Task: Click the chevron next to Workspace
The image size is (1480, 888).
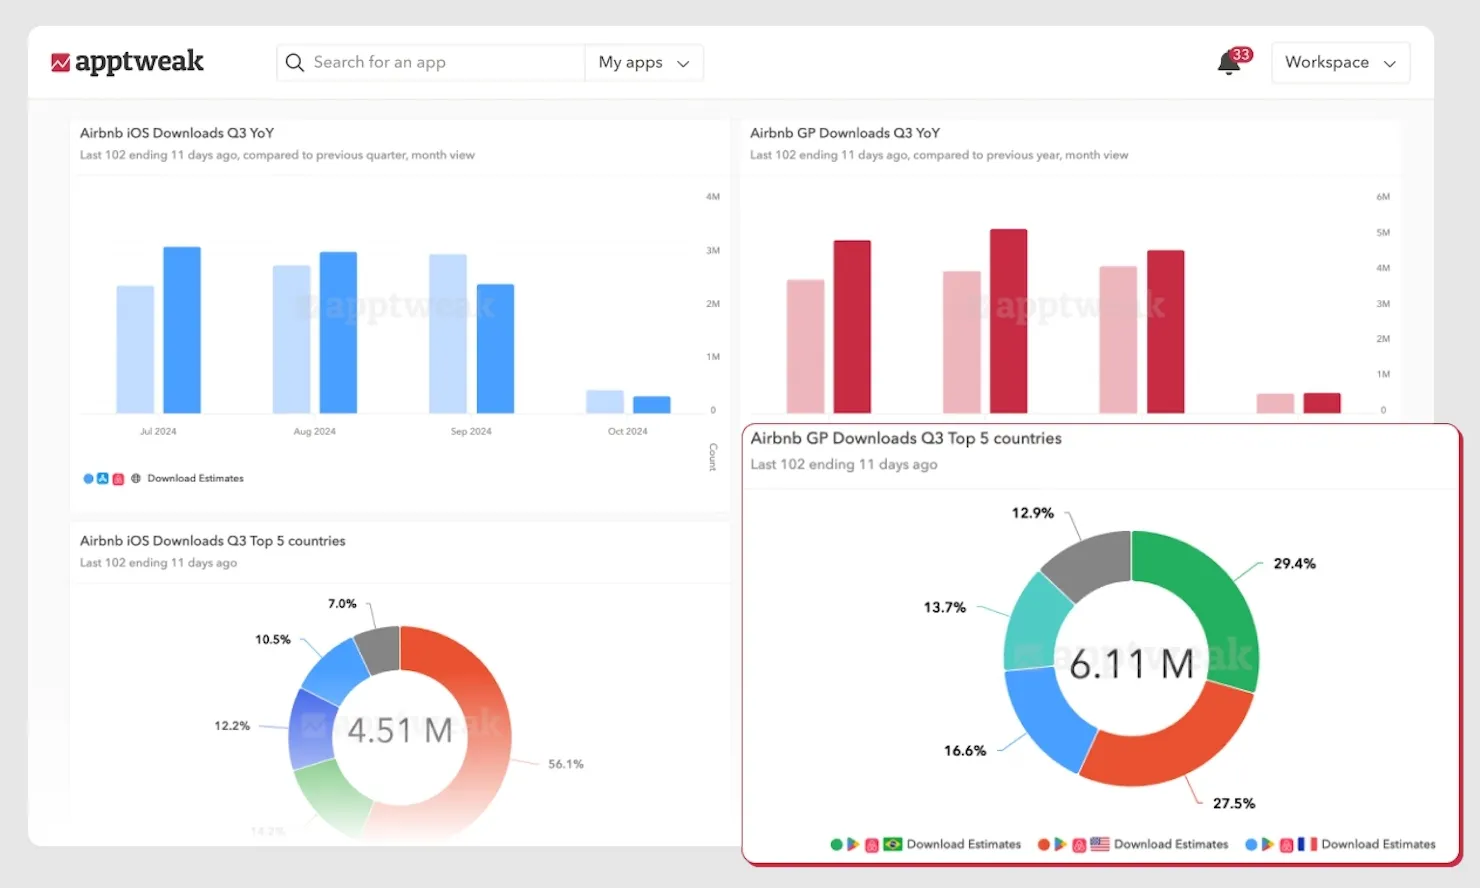Action: tap(1389, 63)
